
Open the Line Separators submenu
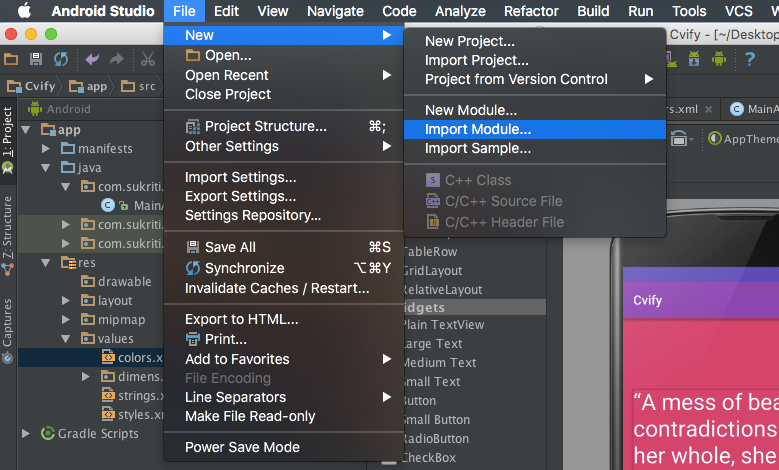tap(283, 397)
